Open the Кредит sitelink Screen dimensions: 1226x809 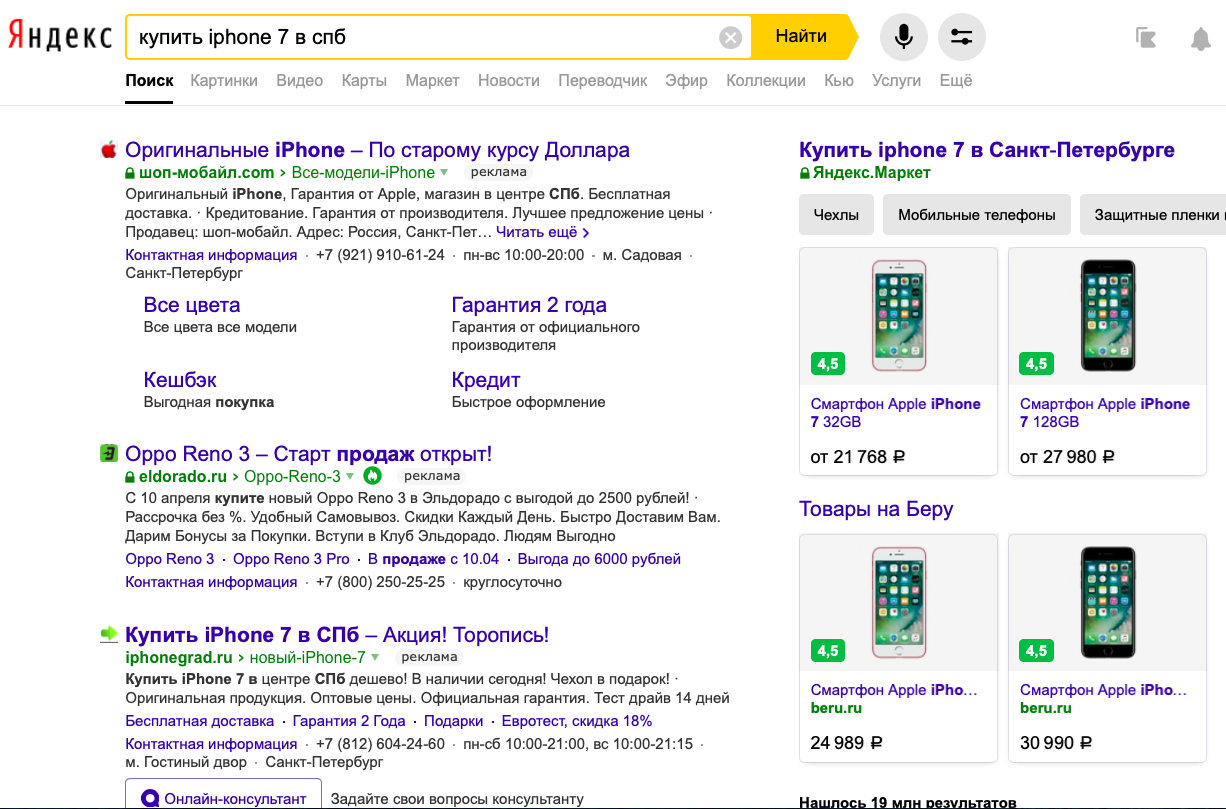pos(486,380)
